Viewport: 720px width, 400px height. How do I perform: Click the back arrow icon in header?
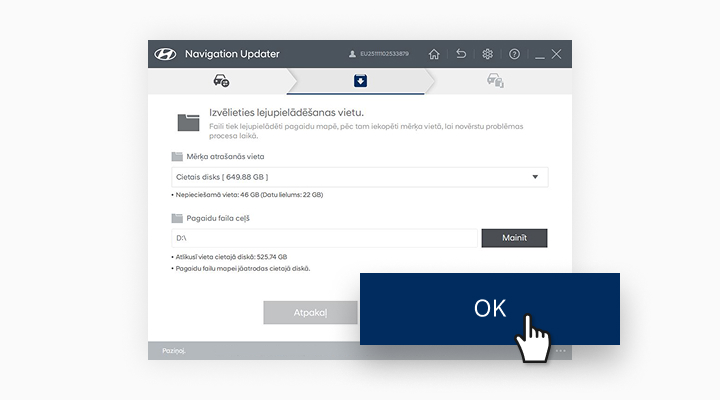[x=461, y=54]
